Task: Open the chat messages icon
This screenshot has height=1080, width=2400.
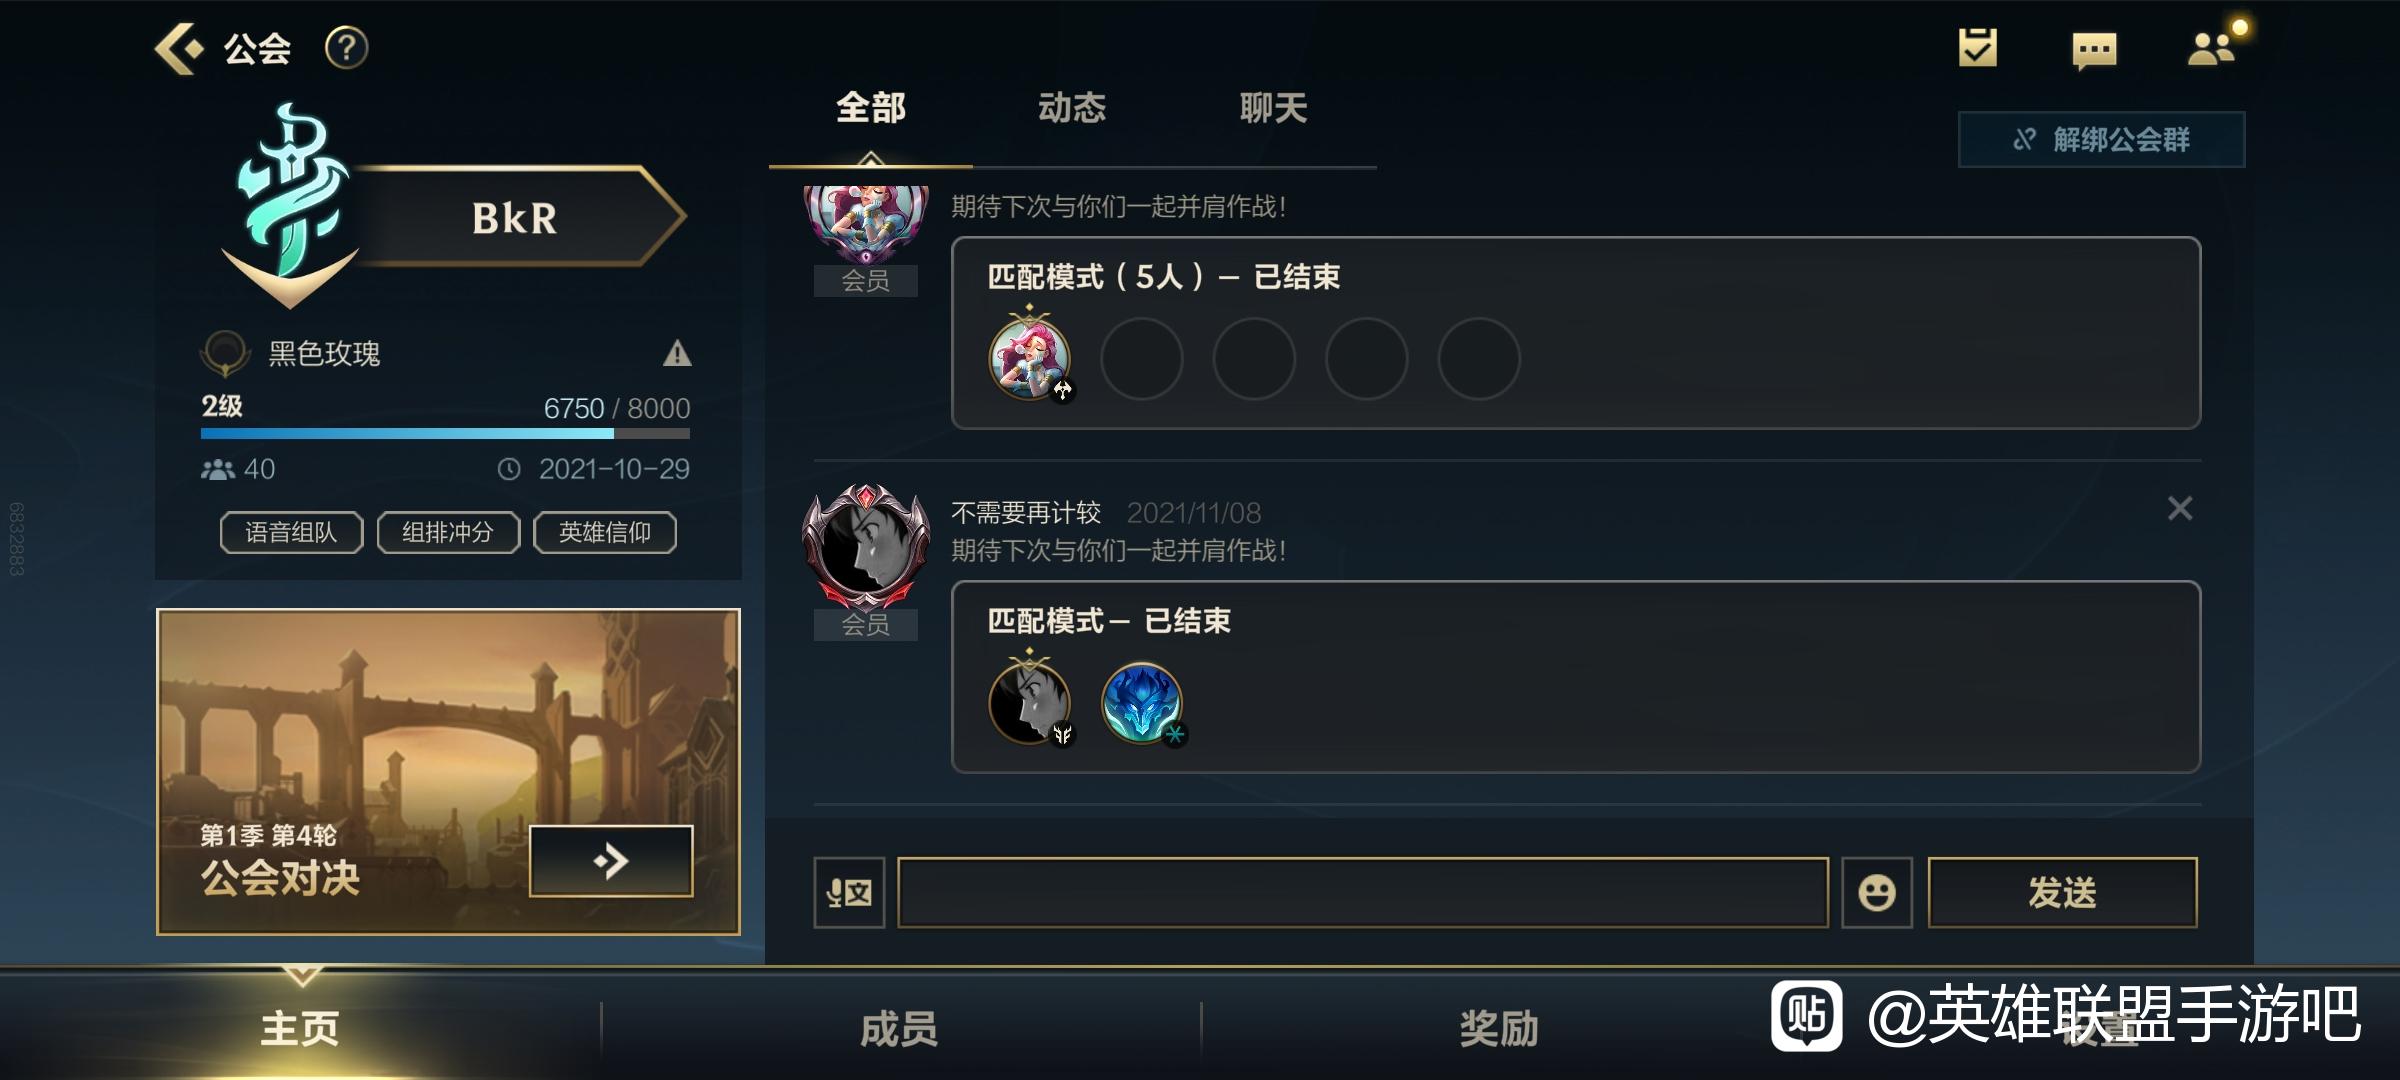Action: coord(2094,50)
